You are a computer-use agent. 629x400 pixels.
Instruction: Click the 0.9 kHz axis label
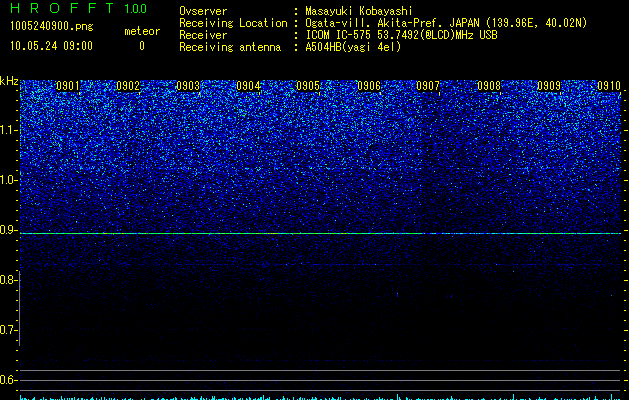[x=8, y=230]
